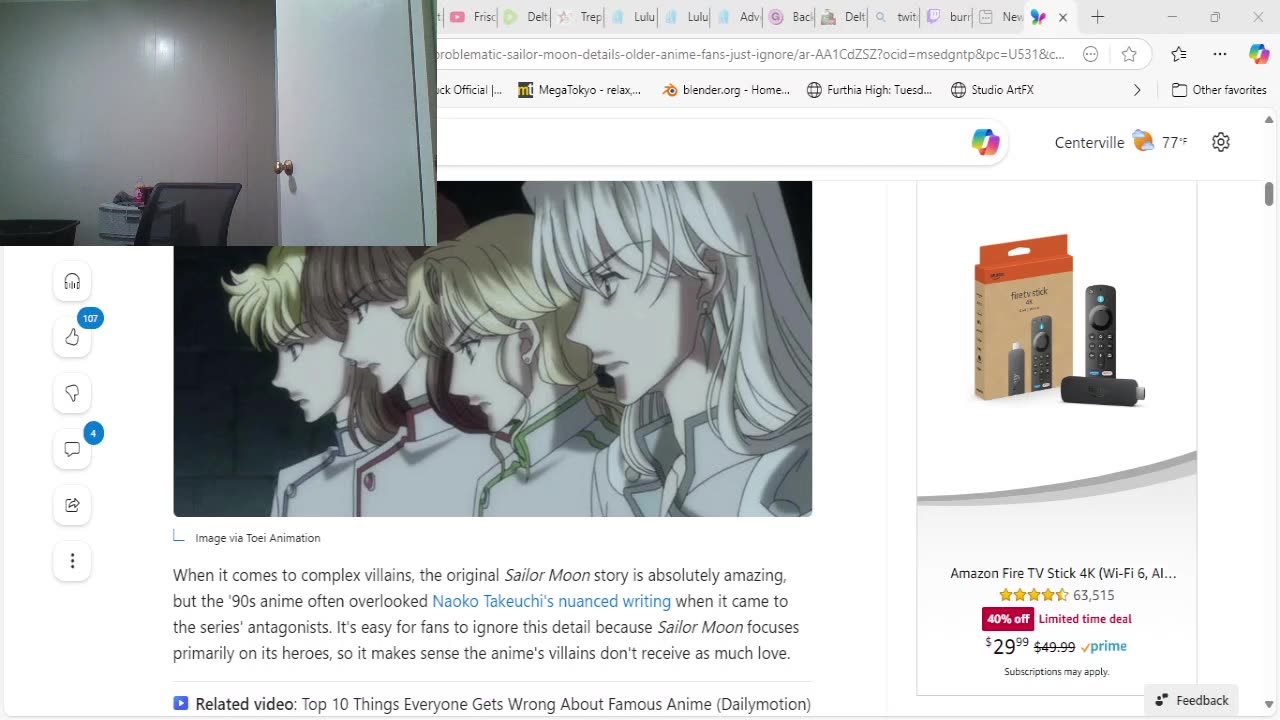
Task: Dislike the article with thumbs down
Action: (x=72, y=393)
